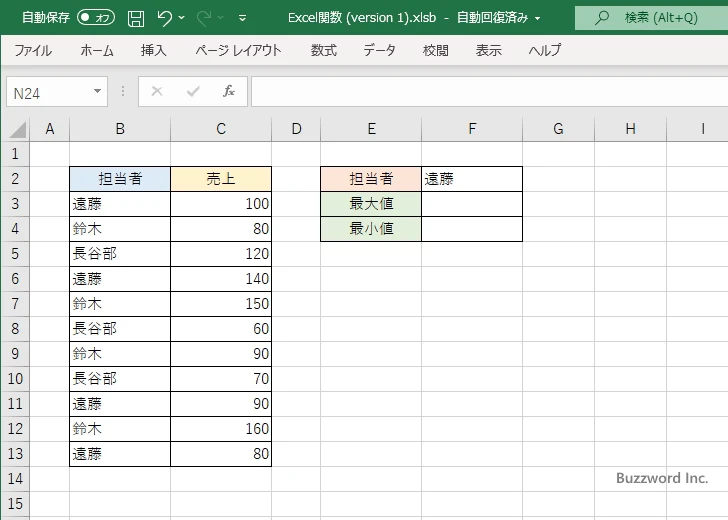Image resolution: width=728 pixels, height=520 pixels.
Task: Select the cell with value 100
Action: [221, 204]
